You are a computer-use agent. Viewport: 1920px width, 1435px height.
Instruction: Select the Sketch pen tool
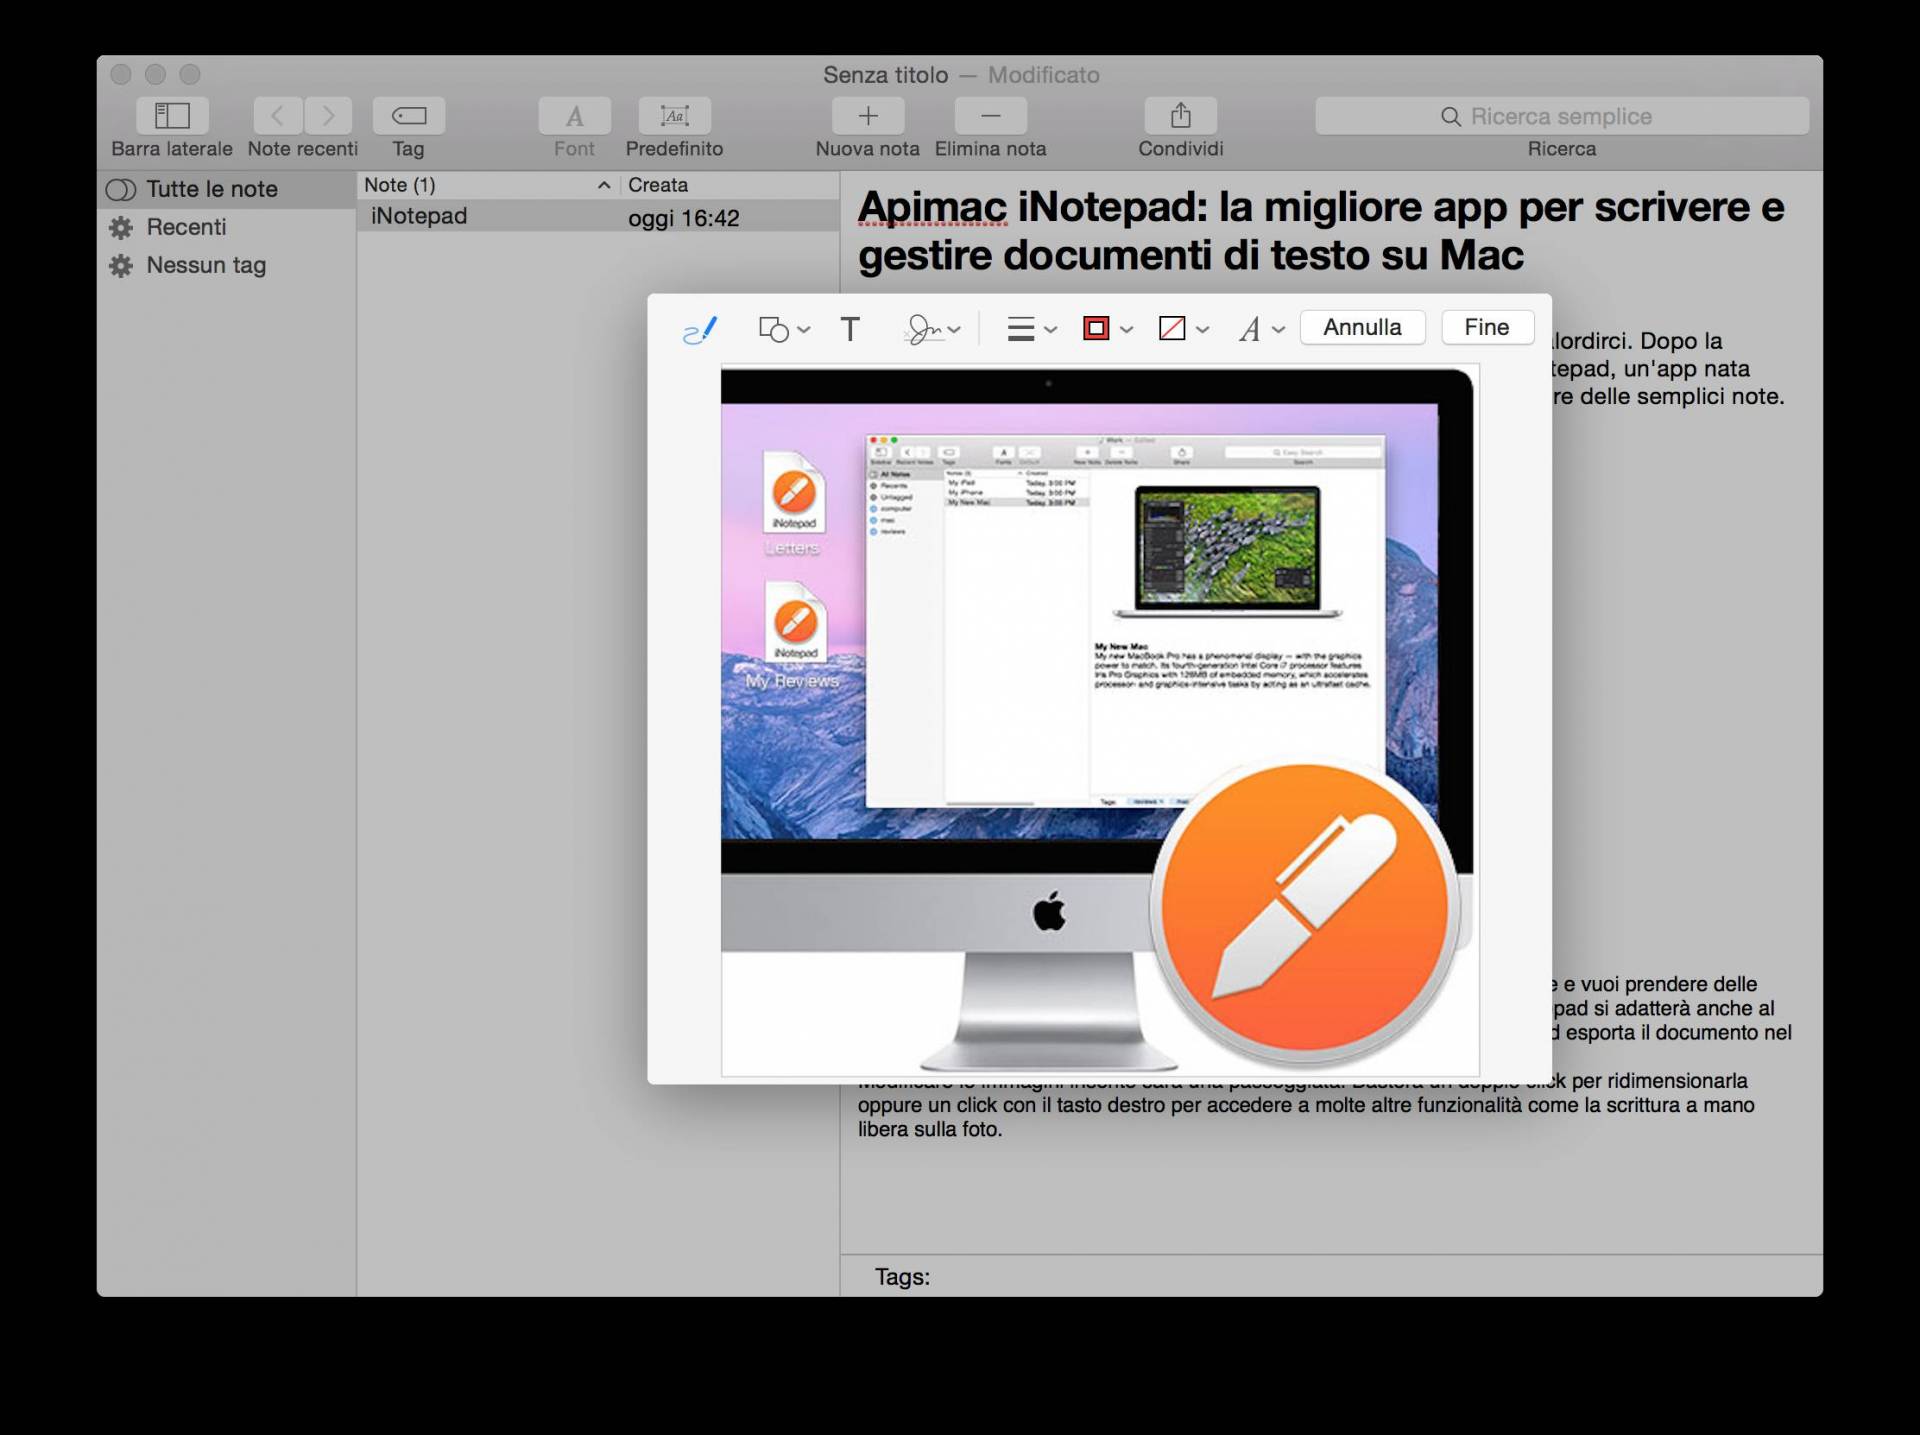[700, 329]
